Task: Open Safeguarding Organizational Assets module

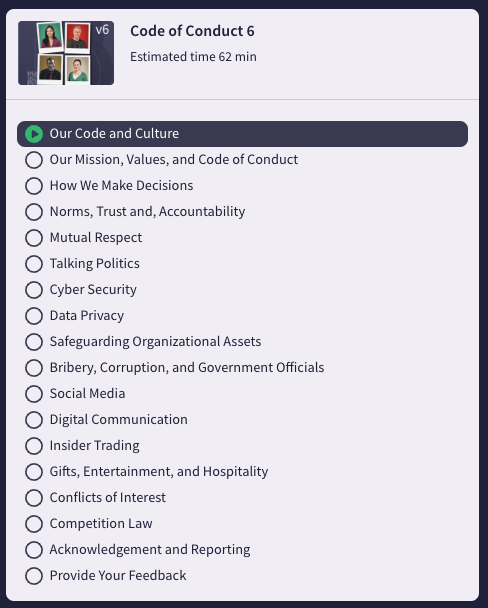Action: coord(242,342)
